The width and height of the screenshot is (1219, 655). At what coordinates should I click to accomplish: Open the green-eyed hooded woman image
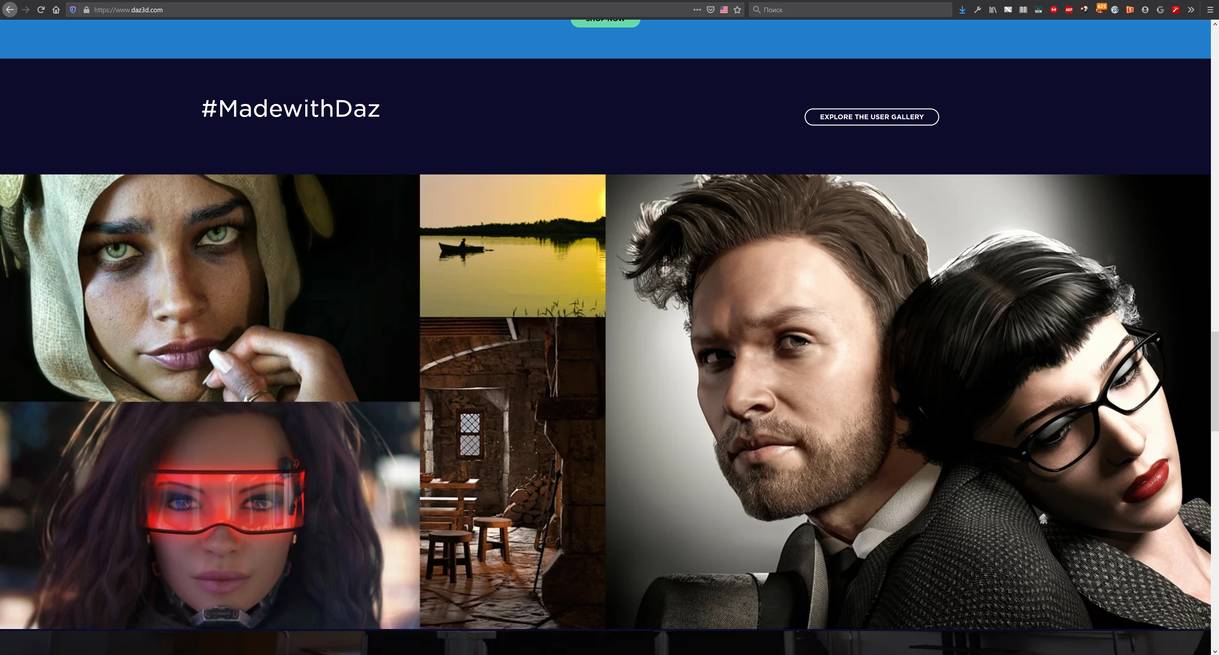(x=209, y=288)
